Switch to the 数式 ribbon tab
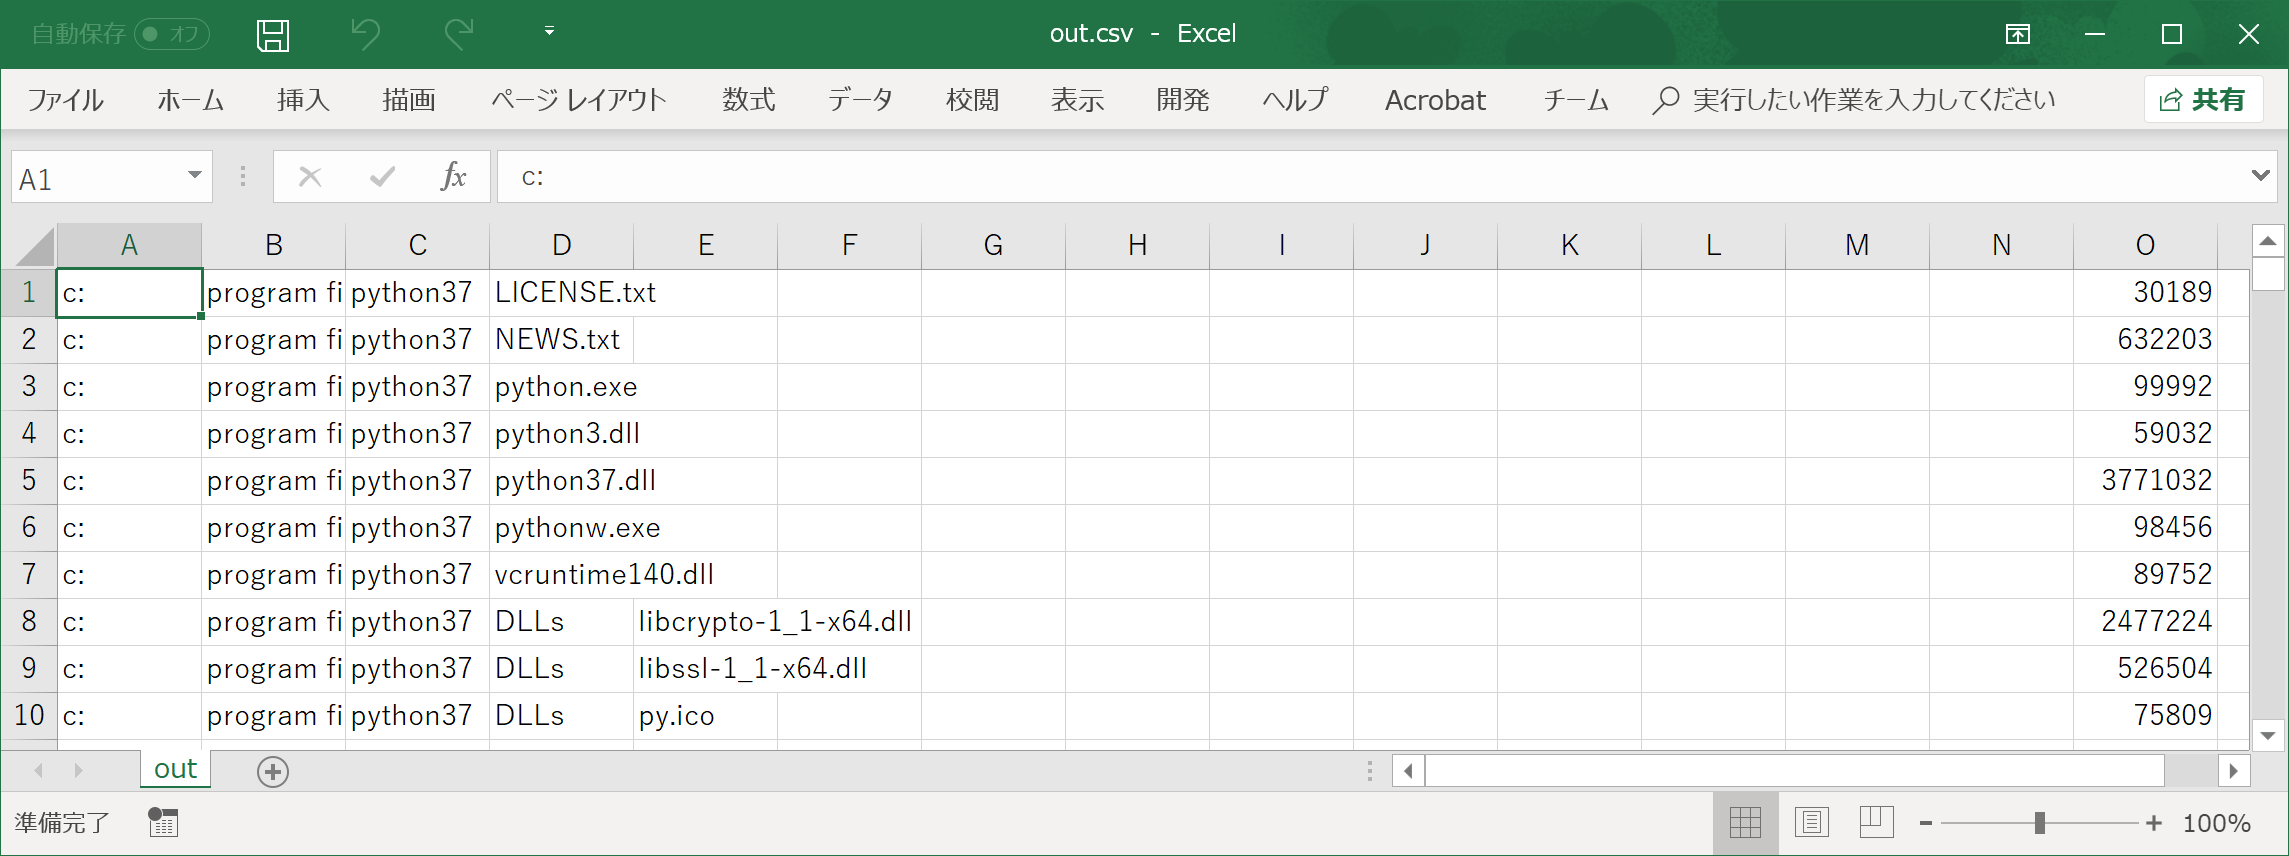The height and width of the screenshot is (856, 2289). click(x=748, y=100)
